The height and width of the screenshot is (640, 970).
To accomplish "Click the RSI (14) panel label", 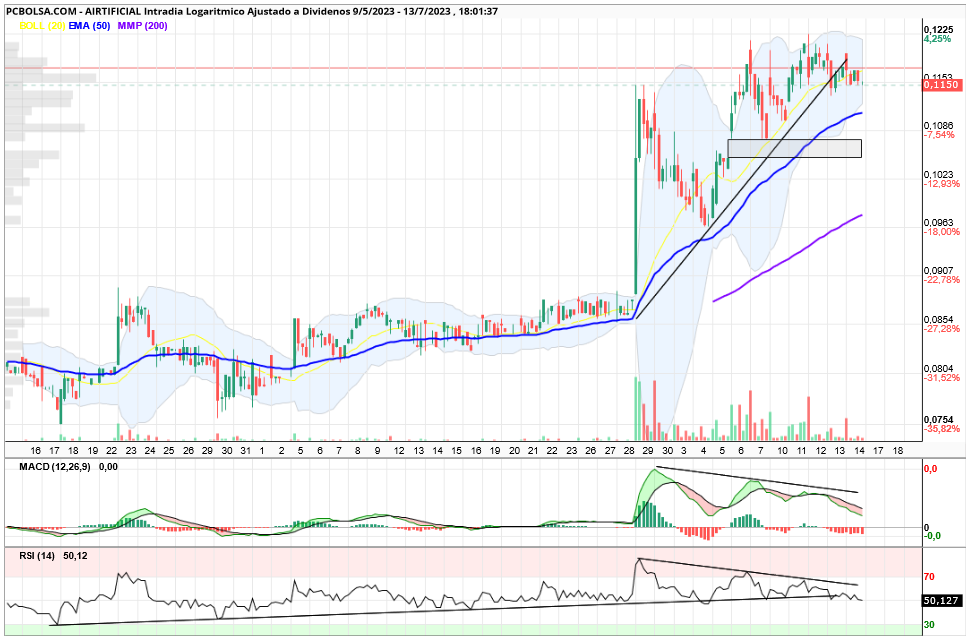I will (36, 556).
